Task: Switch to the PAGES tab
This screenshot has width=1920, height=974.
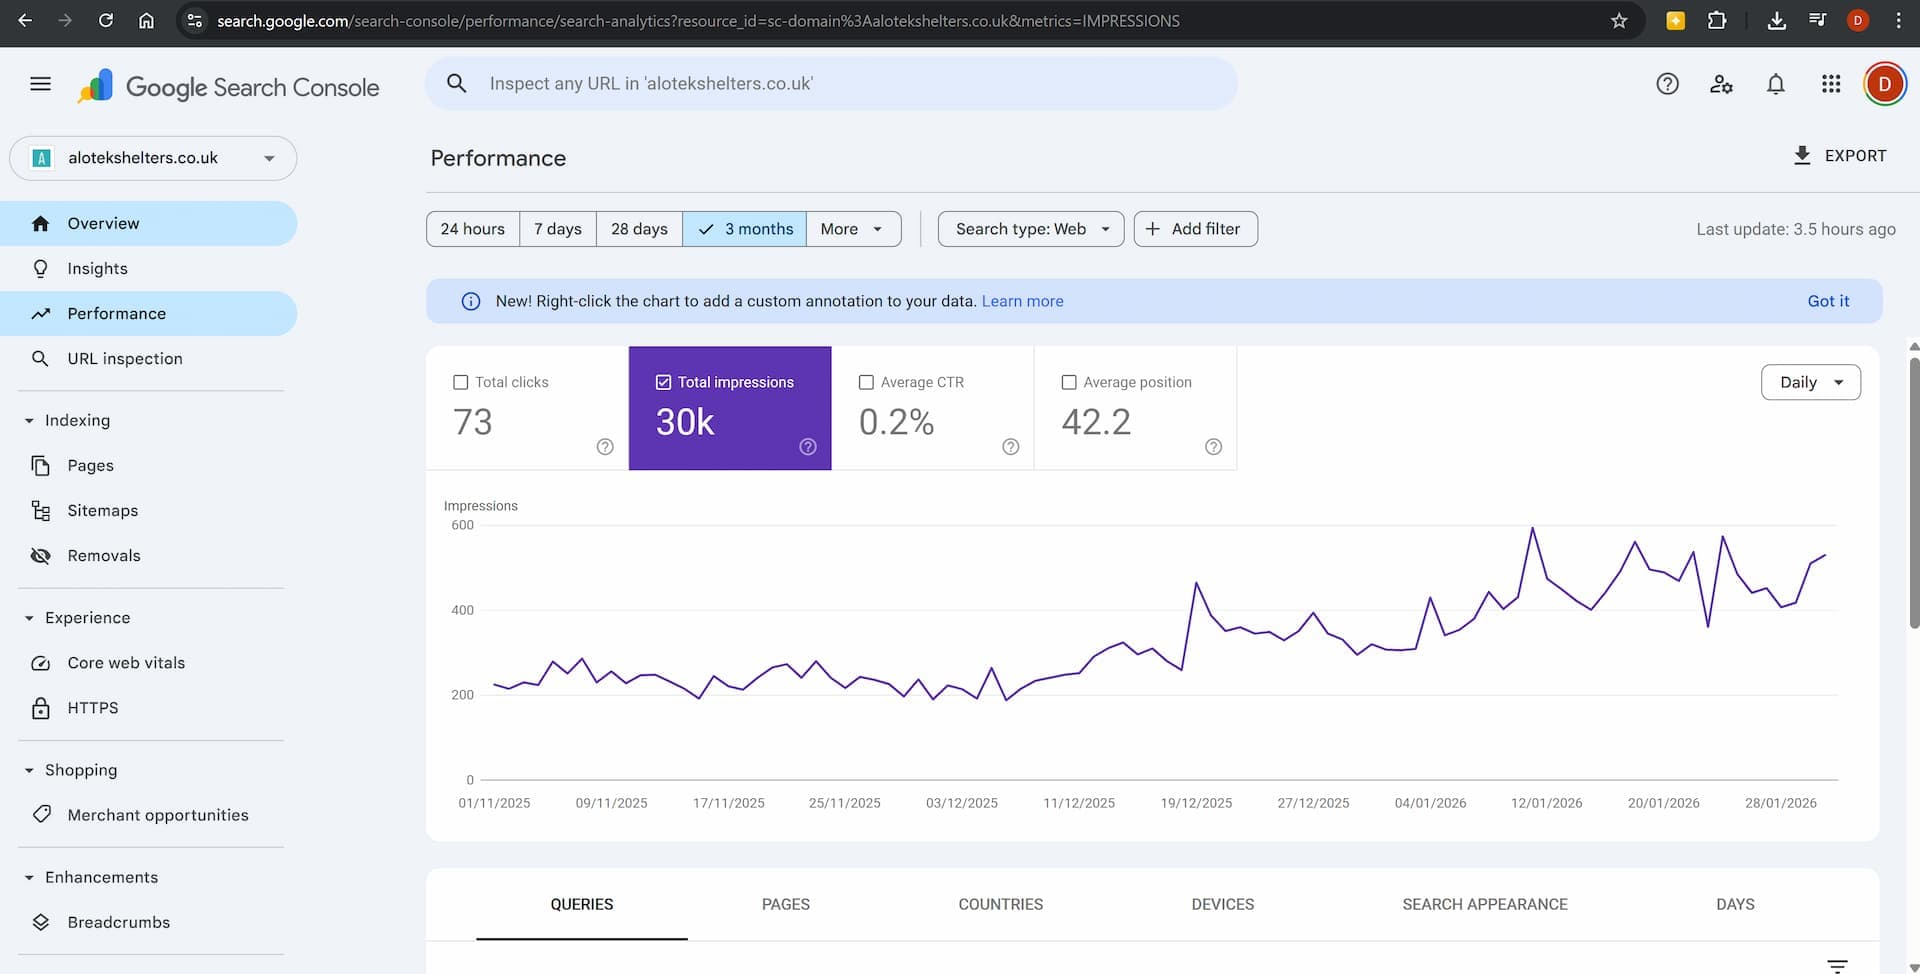Action: 786,904
